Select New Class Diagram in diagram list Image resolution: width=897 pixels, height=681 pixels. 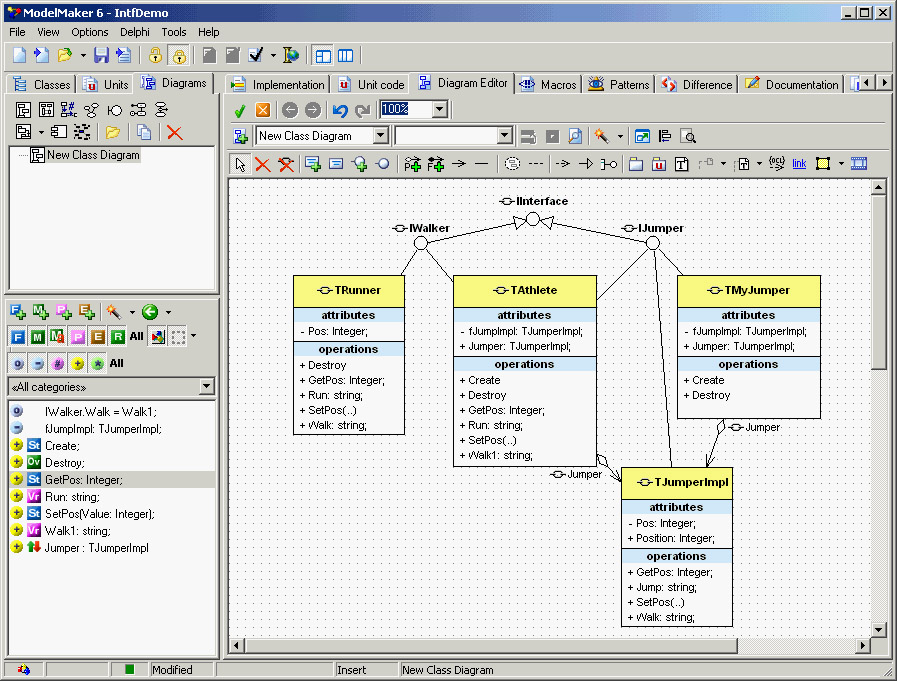92,155
